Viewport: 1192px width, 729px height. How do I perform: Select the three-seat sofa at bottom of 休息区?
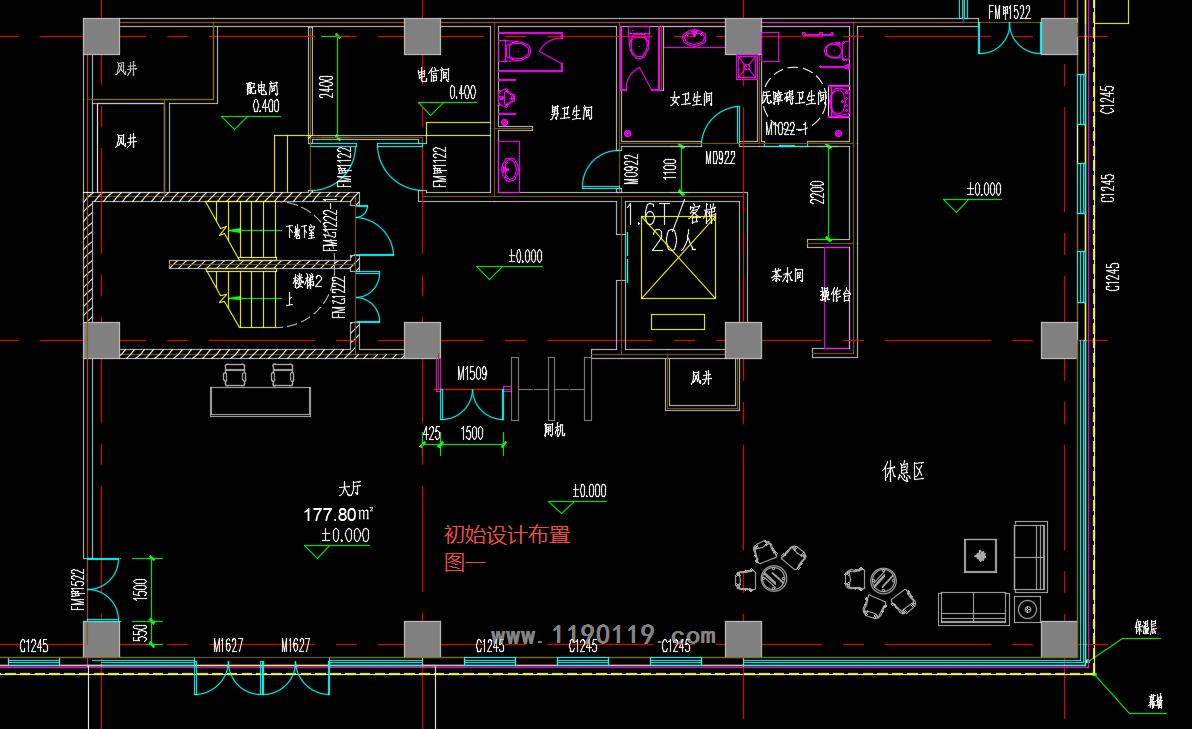[x=974, y=607]
